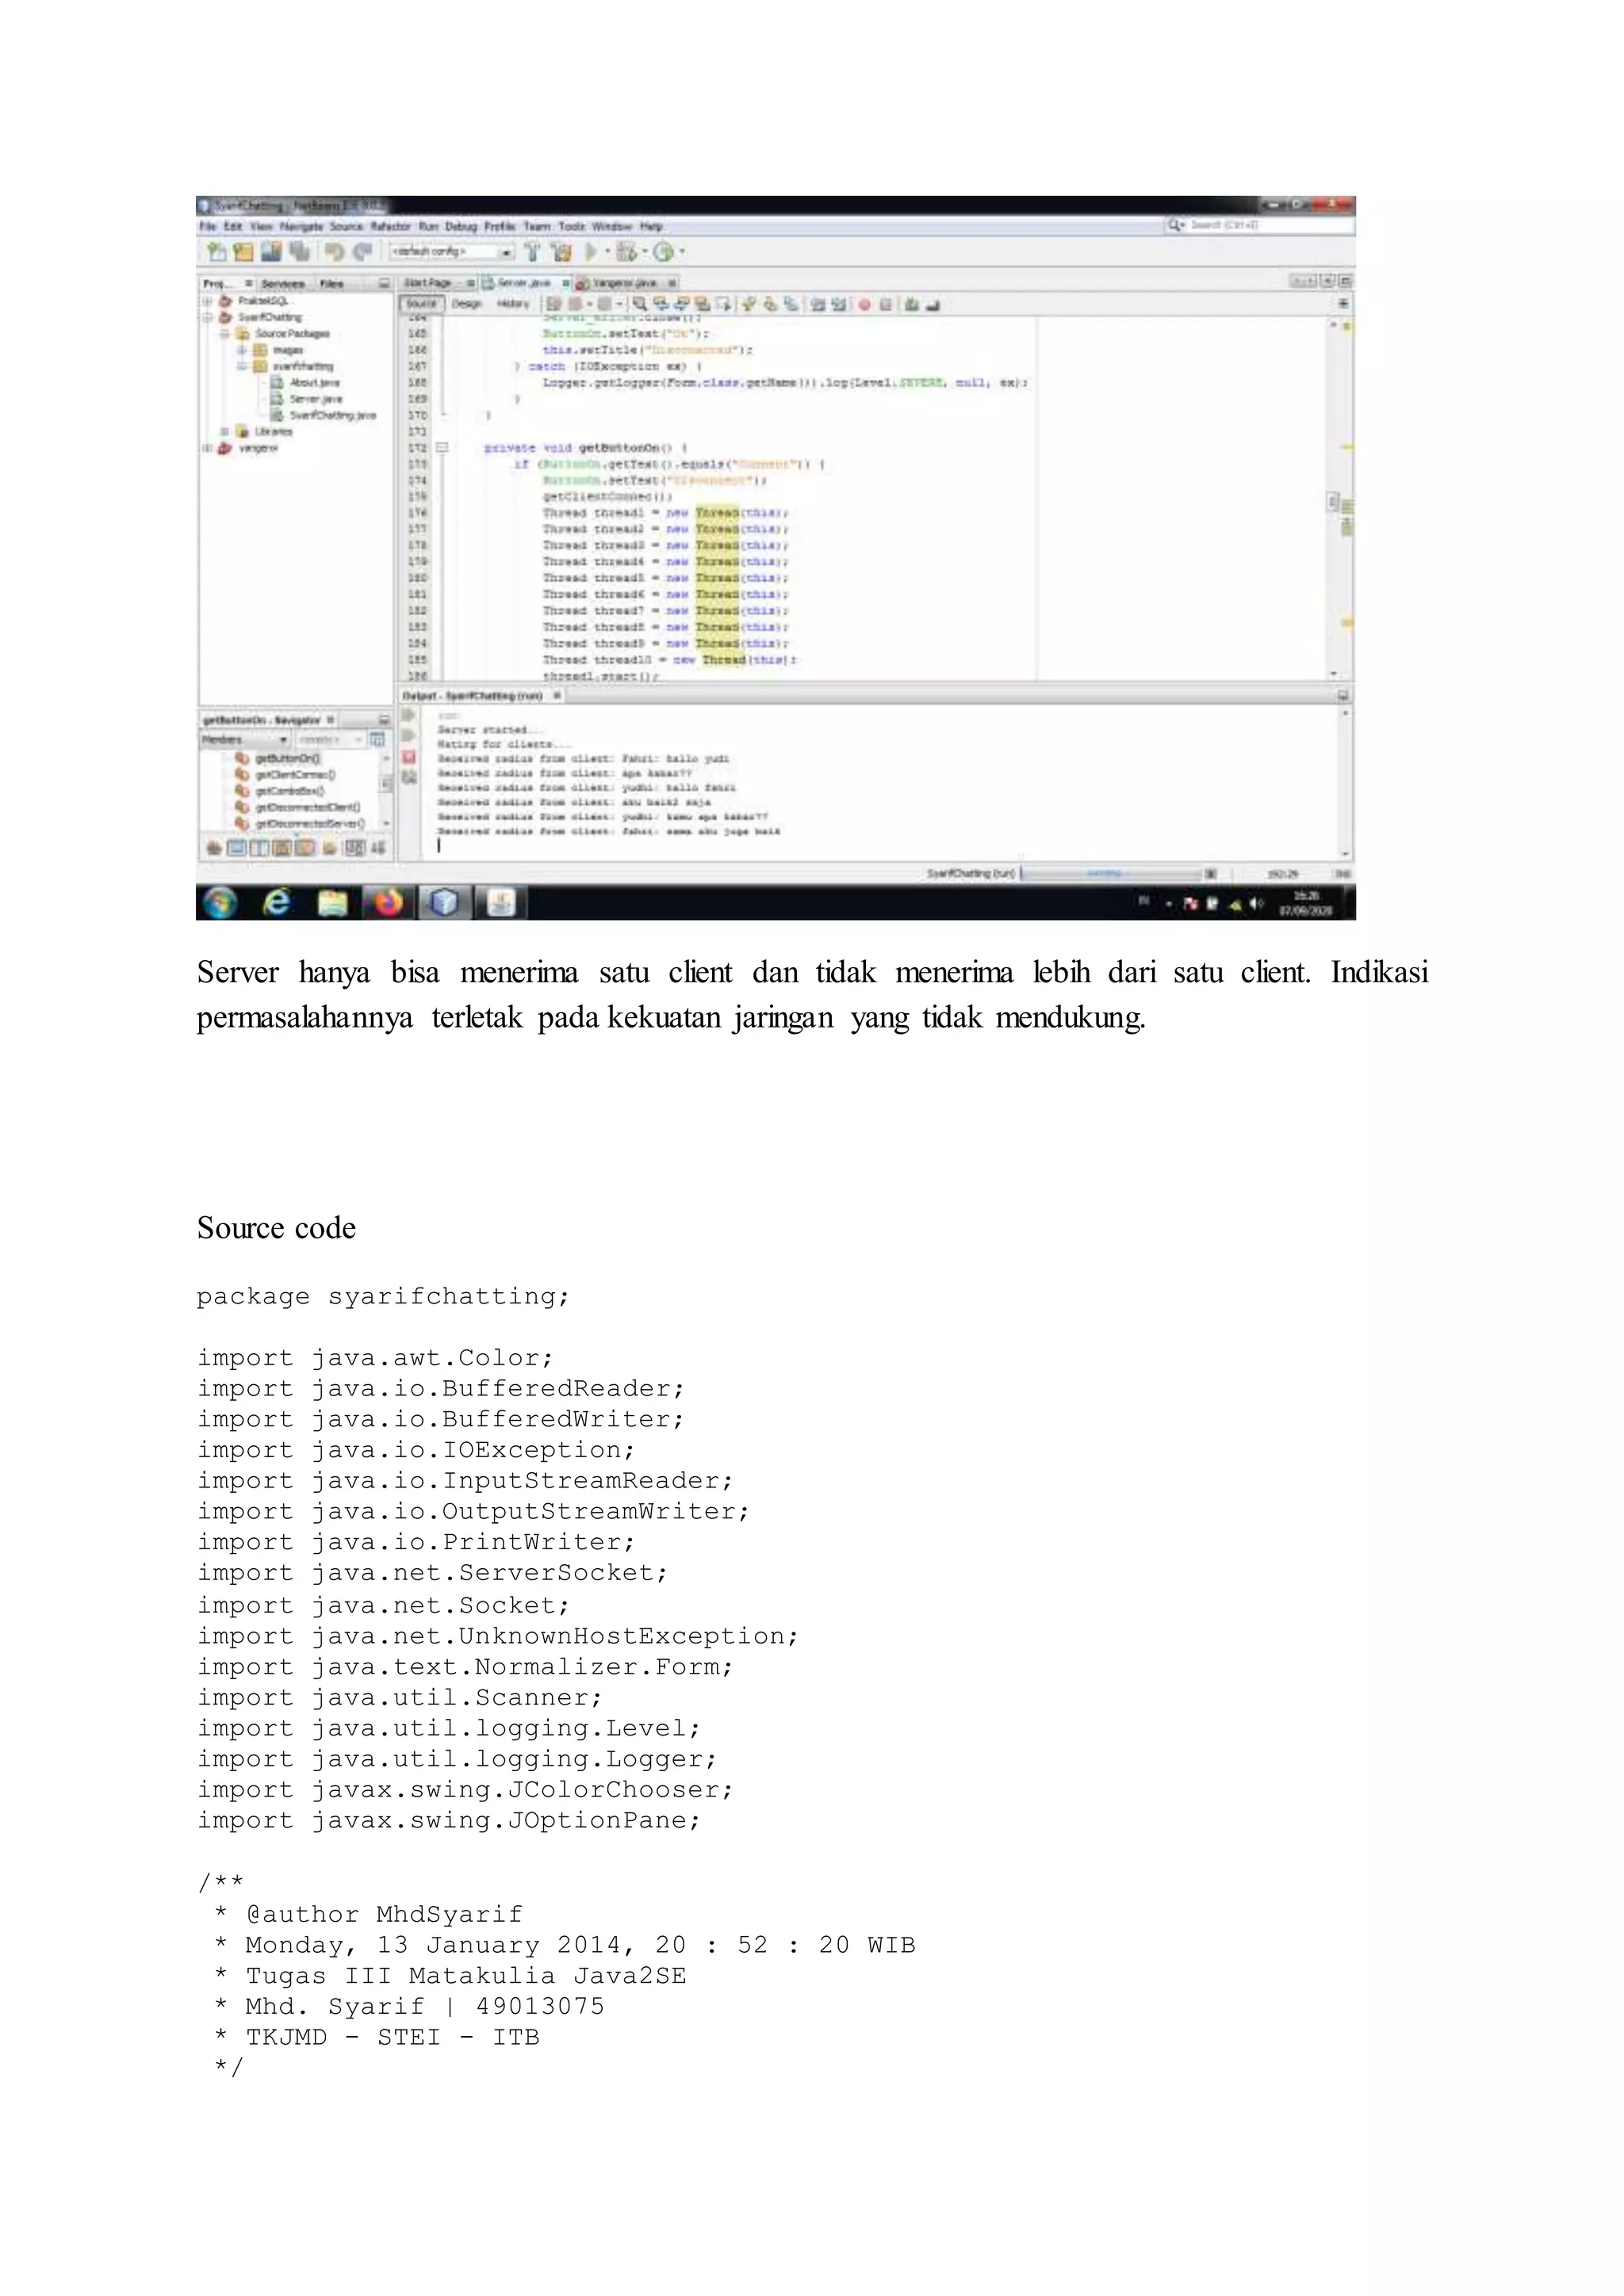Click the Debug Project toolbar icon
Viewport: 1624px width, 2296px height.
point(627,252)
